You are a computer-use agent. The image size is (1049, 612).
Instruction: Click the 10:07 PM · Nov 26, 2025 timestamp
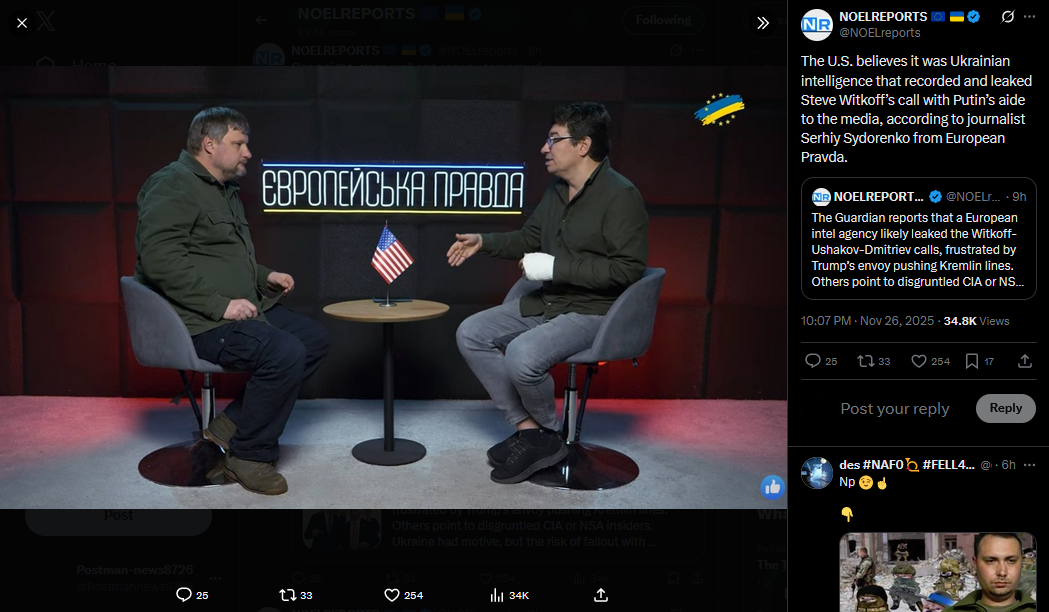pos(867,321)
